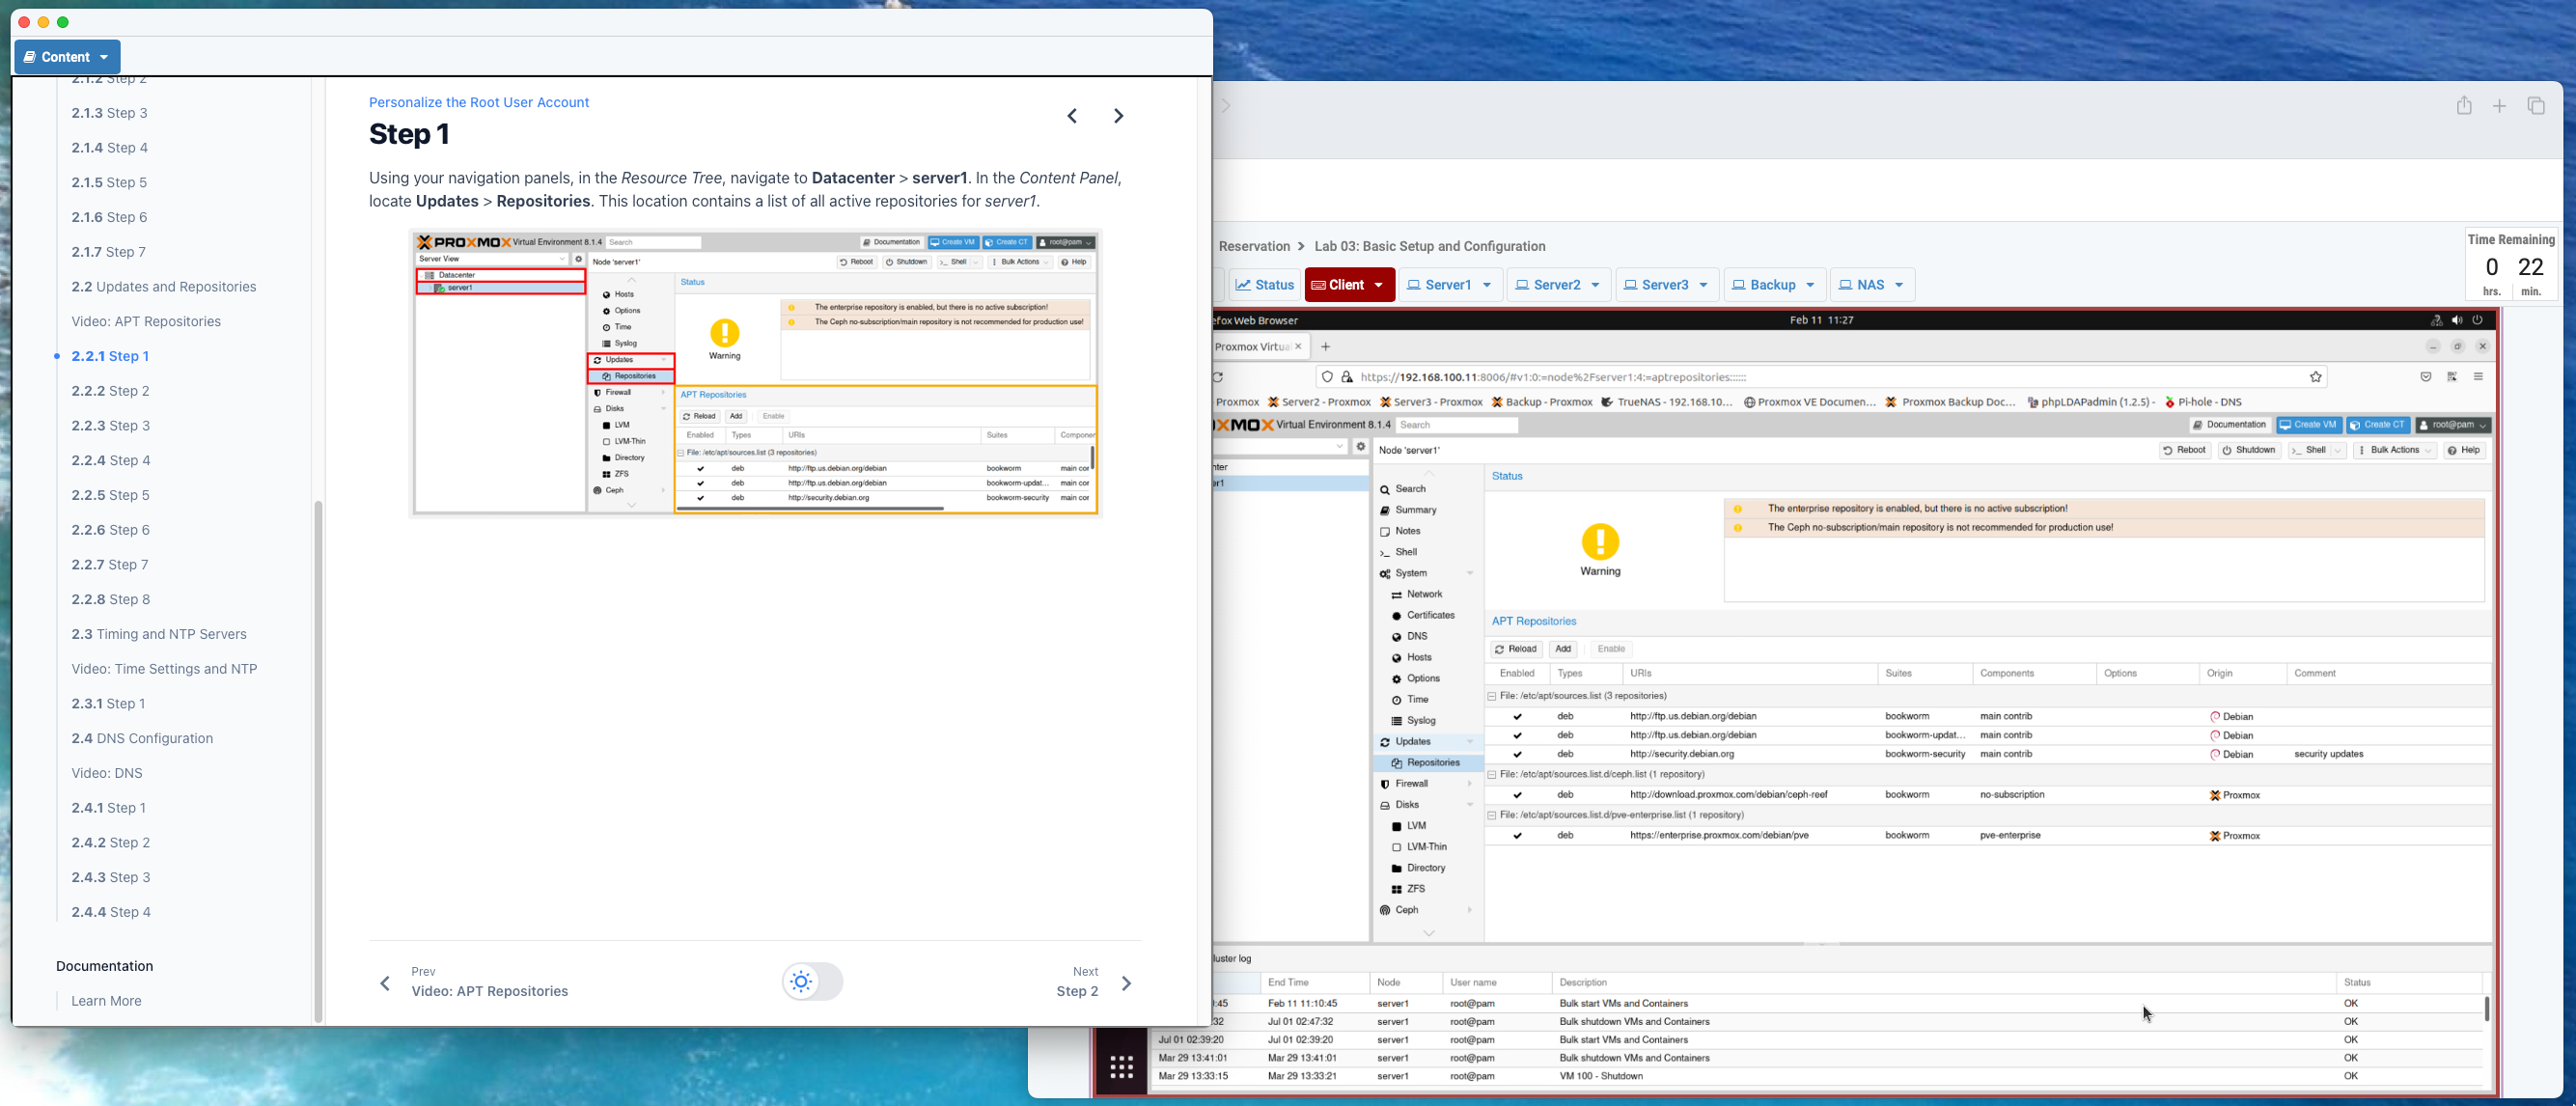Open the Content dropdown menu
The width and height of the screenshot is (2576, 1106).
click(67, 57)
